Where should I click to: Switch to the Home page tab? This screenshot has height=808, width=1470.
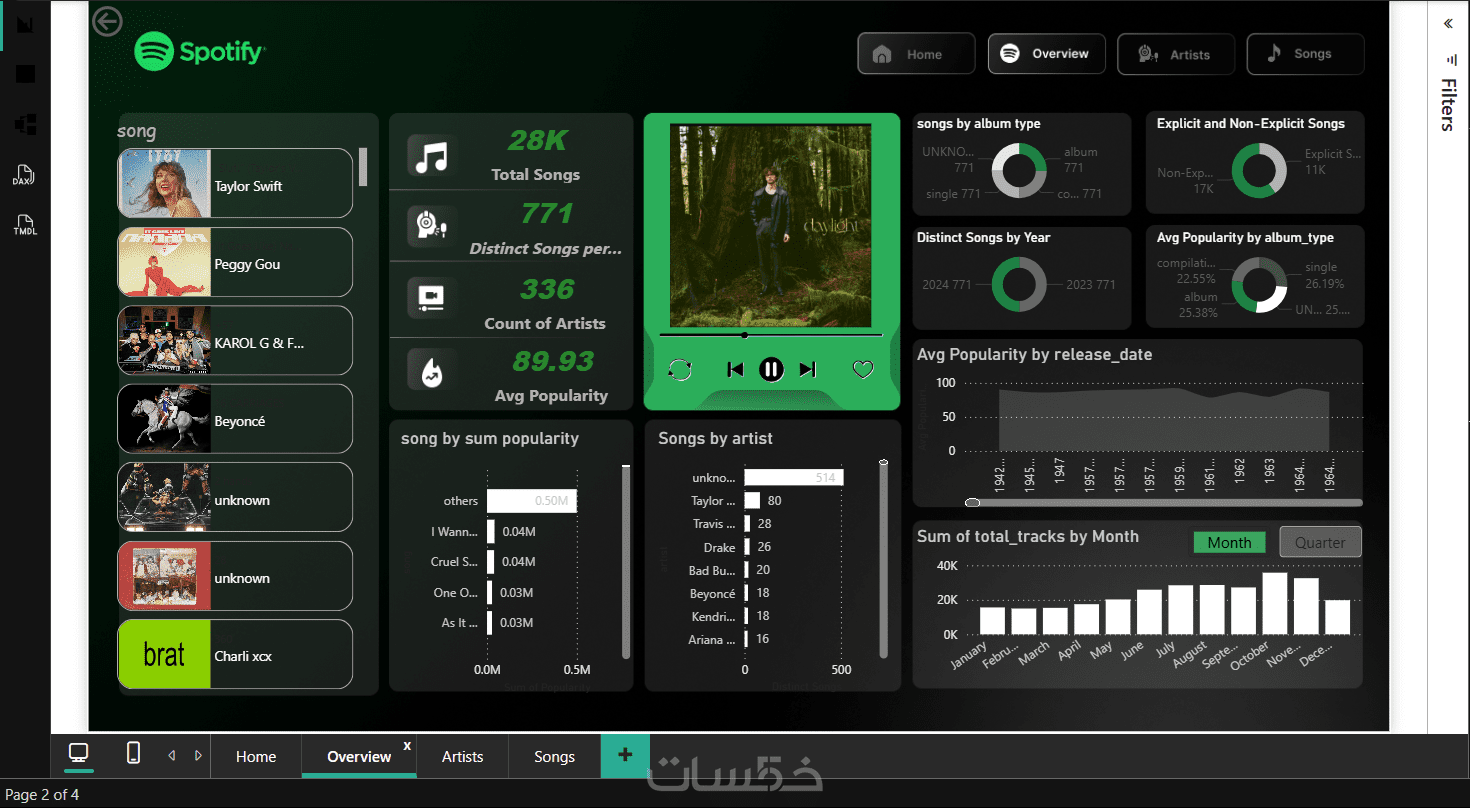(256, 756)
